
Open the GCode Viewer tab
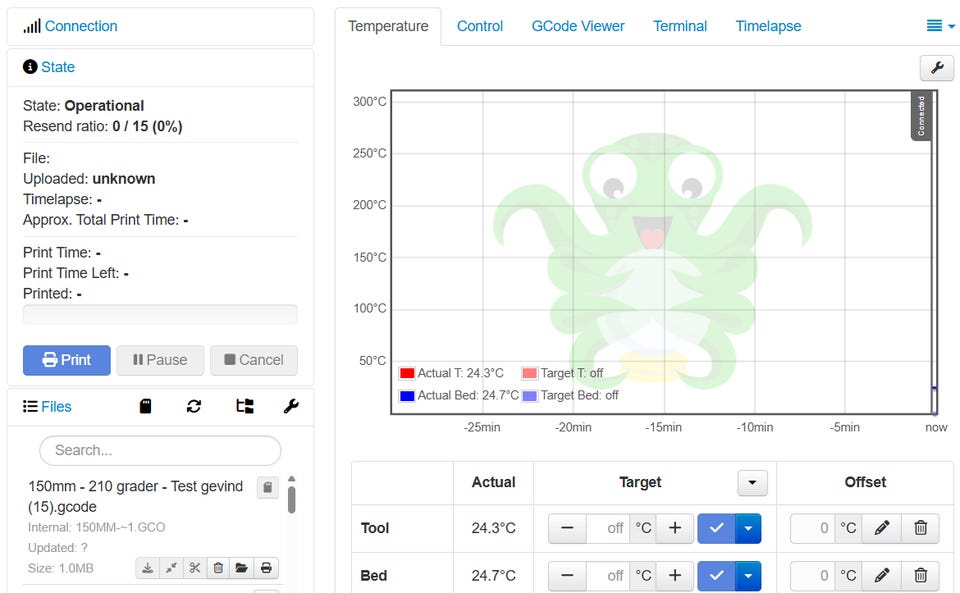coord(578,26)
